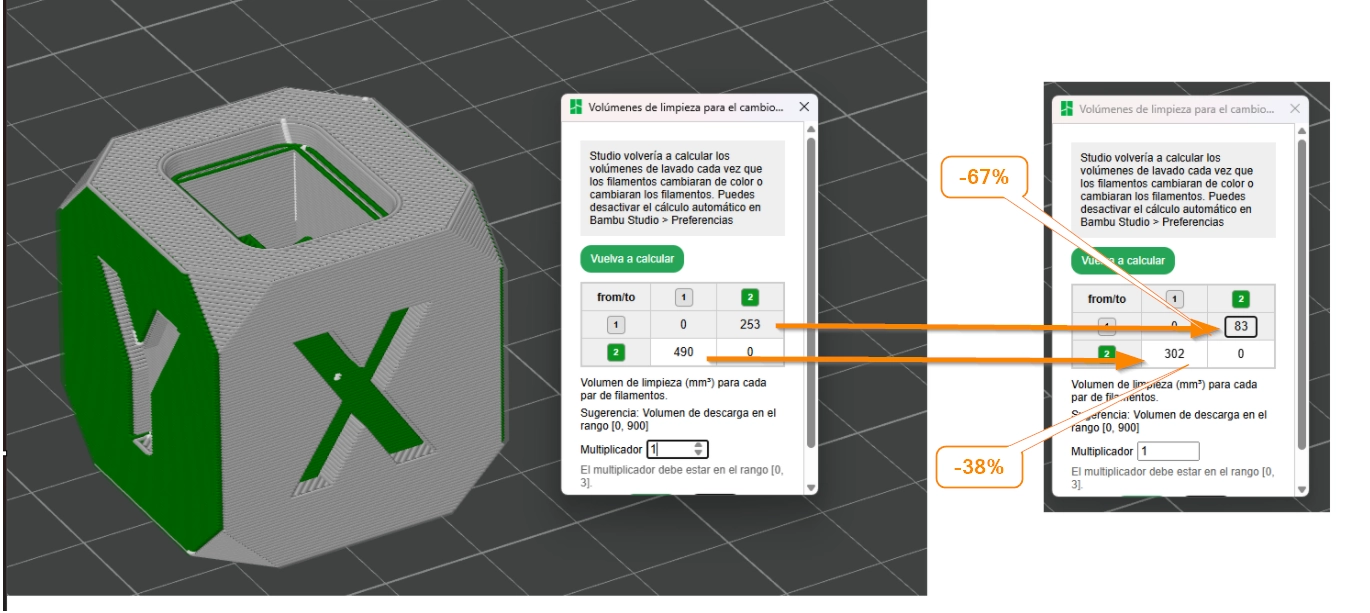Select the 302 flushing volume cell
The image size is (1370, 613).
pyautogui.click(x=1175, y=353)
